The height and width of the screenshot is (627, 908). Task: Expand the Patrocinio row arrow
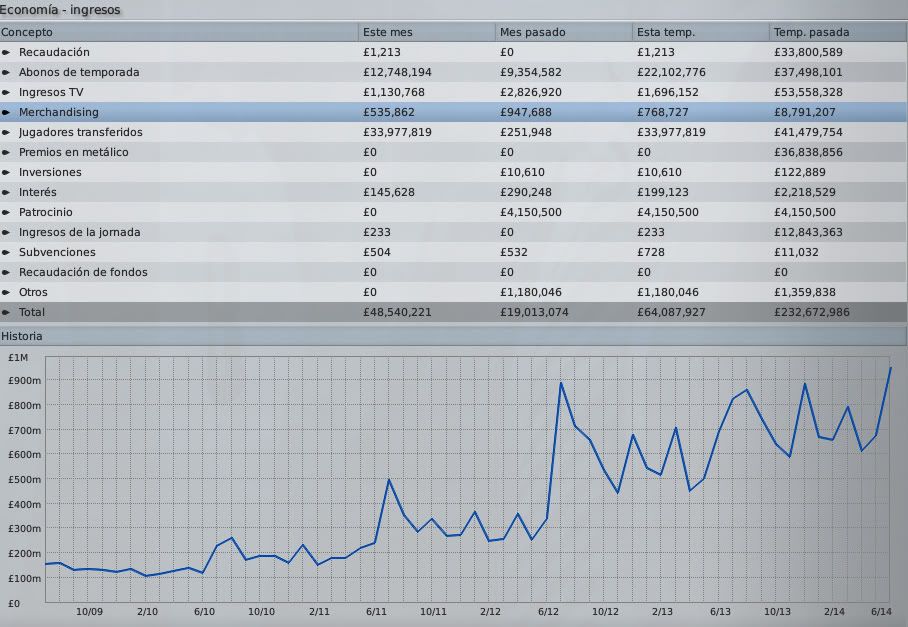6,212
